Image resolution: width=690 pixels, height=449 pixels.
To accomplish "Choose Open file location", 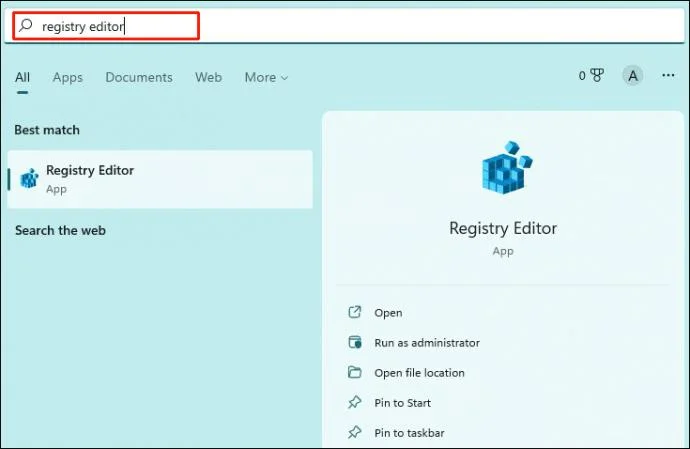I will click(419, 372).
